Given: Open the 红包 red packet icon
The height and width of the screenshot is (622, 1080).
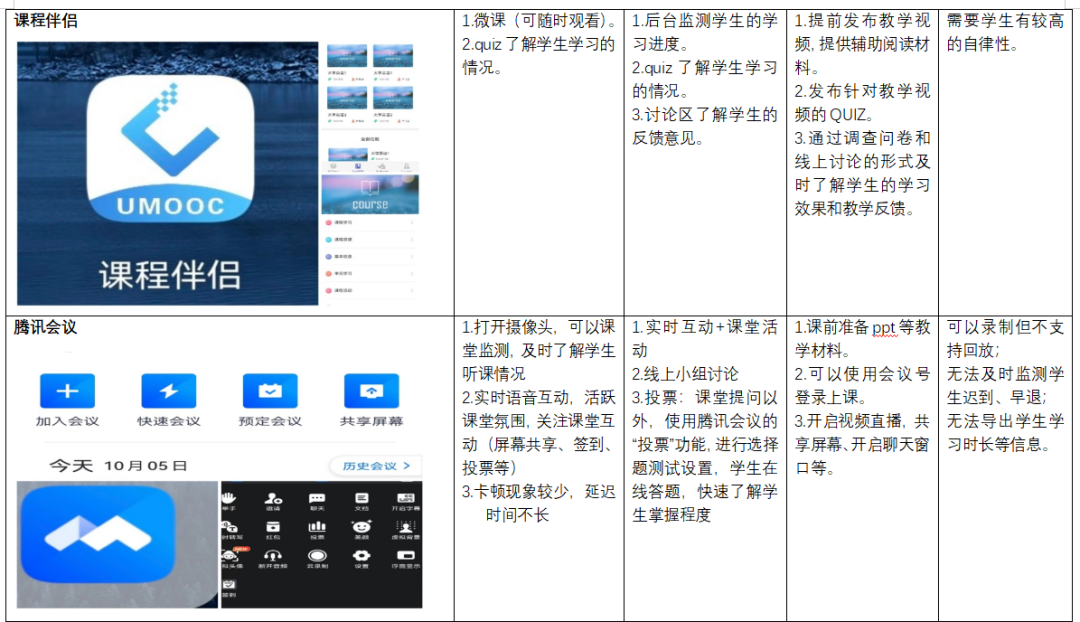Looking at the screenshot, I should tap(273, 527).
